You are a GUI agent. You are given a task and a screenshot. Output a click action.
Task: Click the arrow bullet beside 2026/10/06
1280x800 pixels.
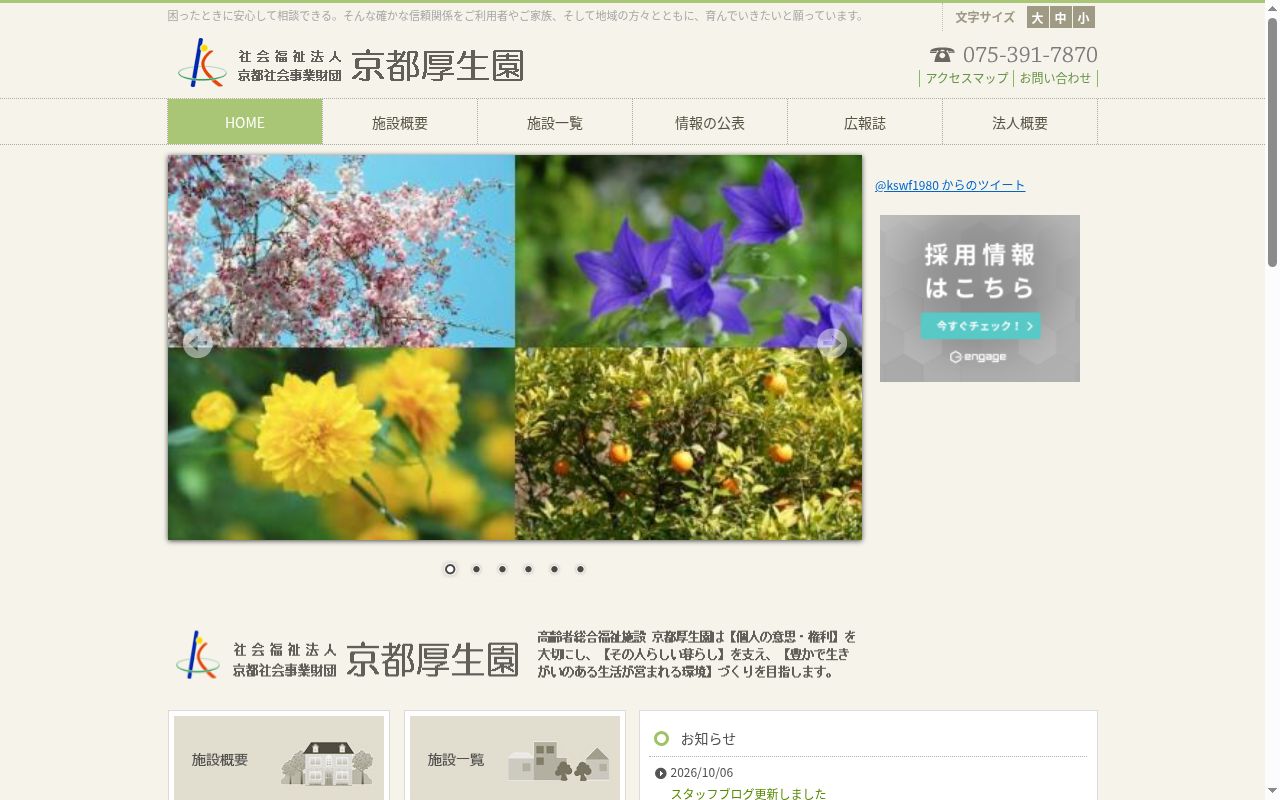[x=660, y=773]
